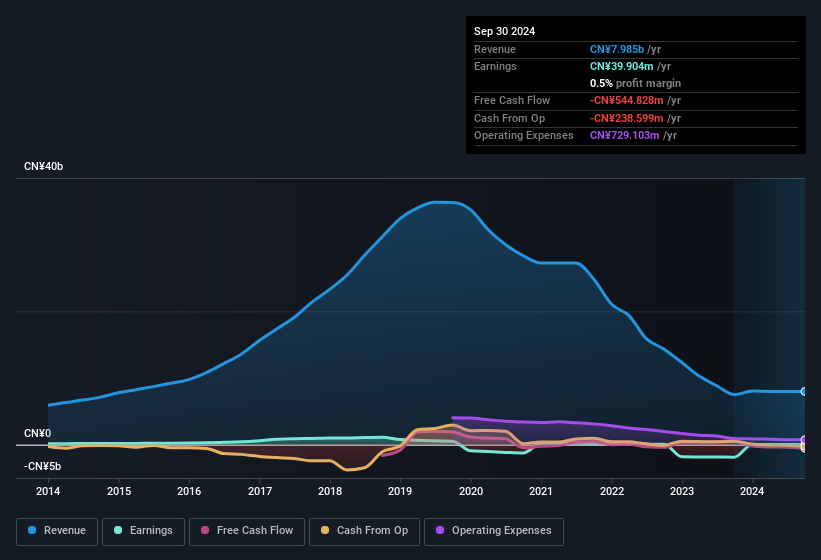Image resolution: width=821 pixels, height=560 pixels.
Task: Click the 2022 x-axis label
Action: click(x=612, y=491)
